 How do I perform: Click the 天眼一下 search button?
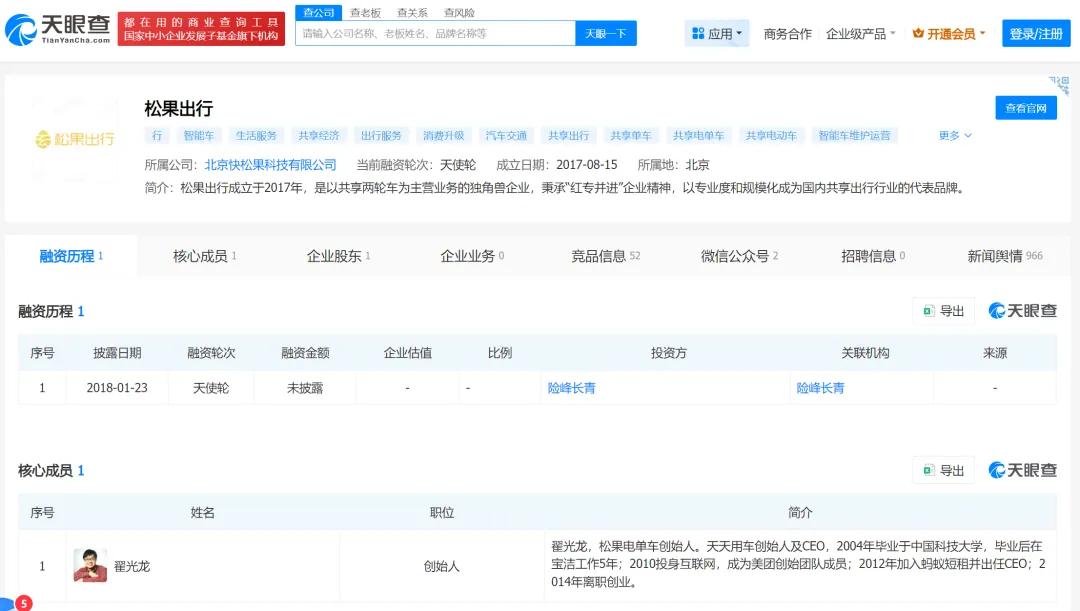(605, 33)
